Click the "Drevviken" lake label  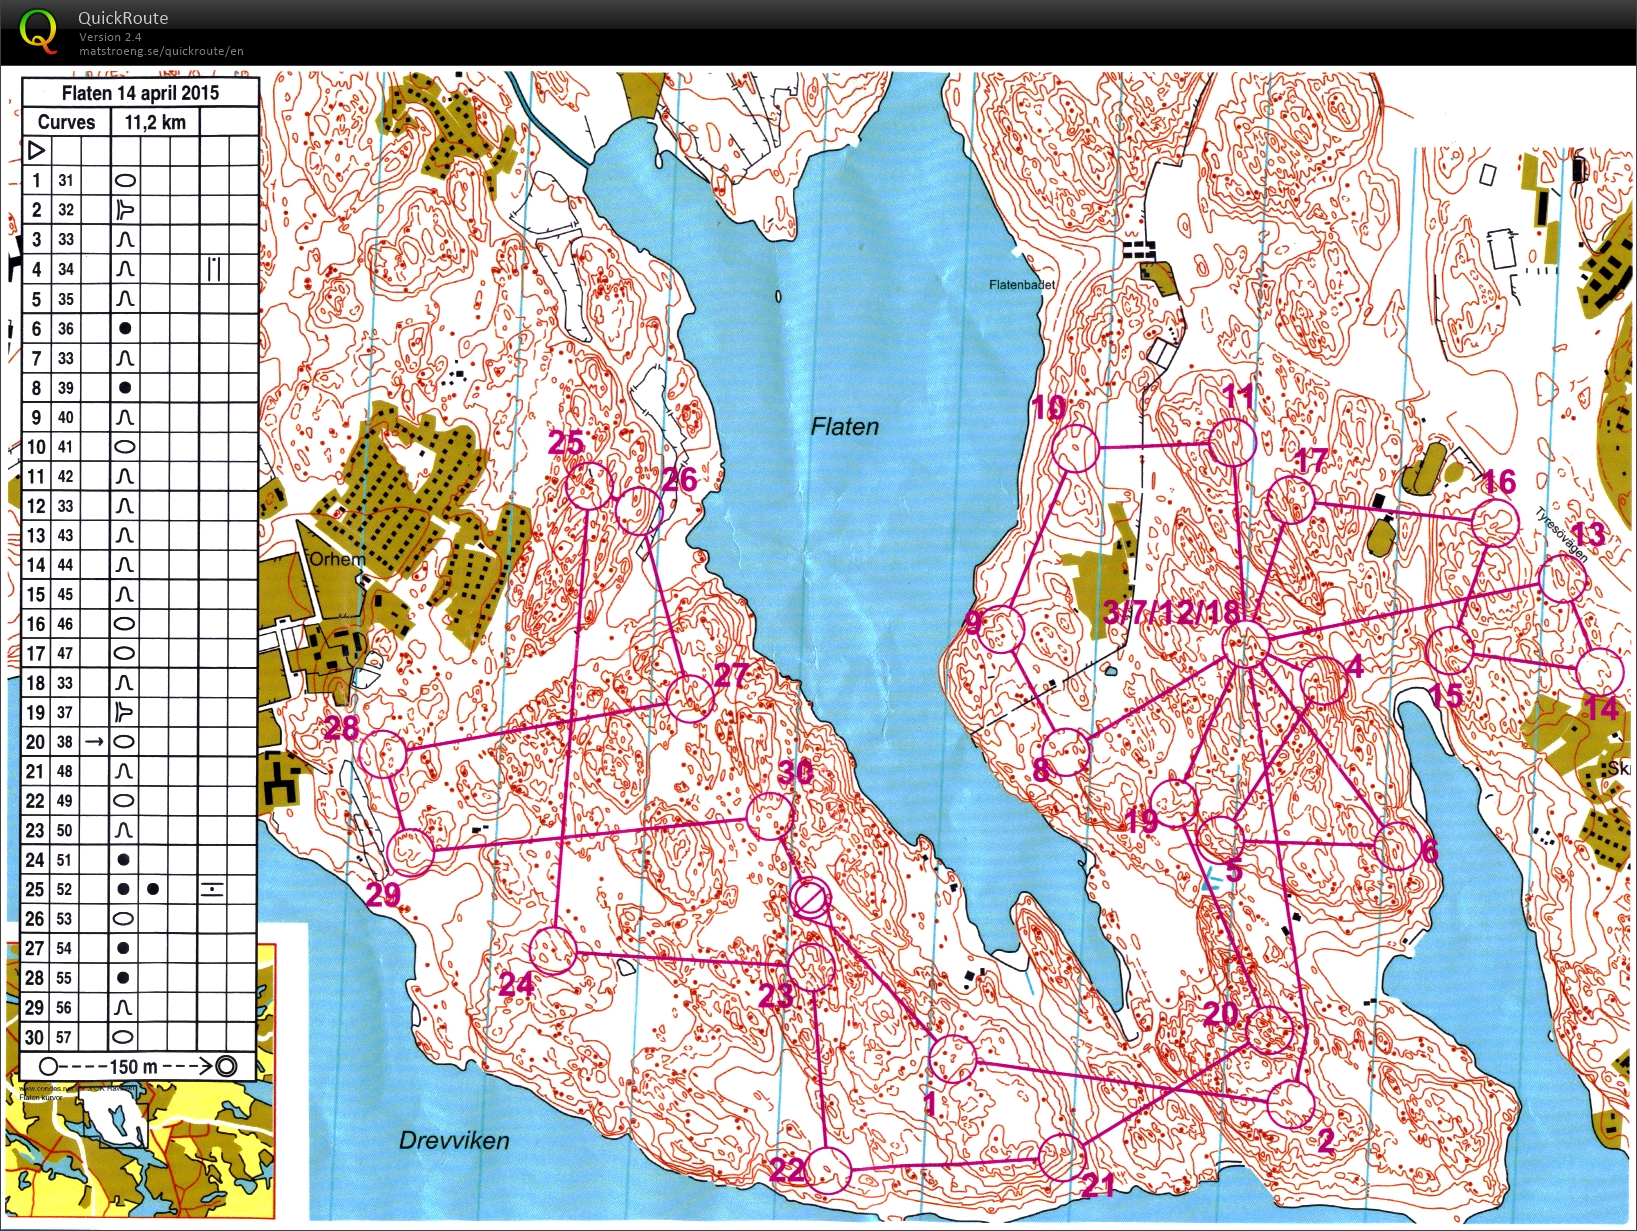pos(454,1141)
